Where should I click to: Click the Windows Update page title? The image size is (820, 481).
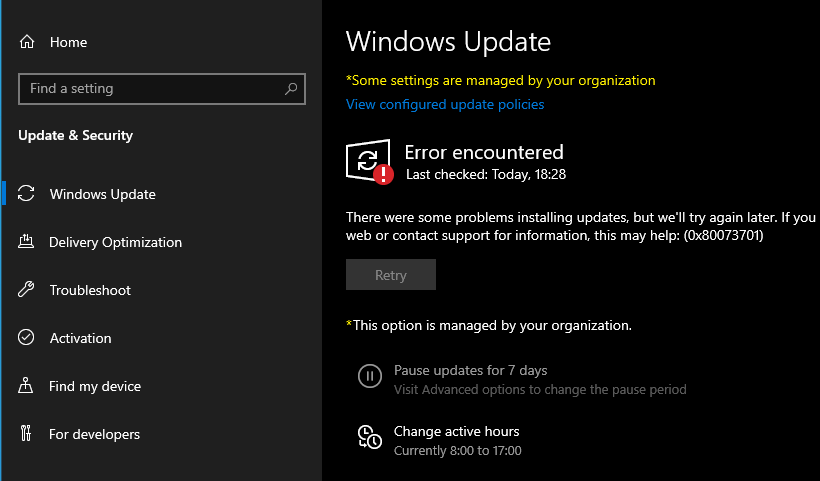point(448,42)
